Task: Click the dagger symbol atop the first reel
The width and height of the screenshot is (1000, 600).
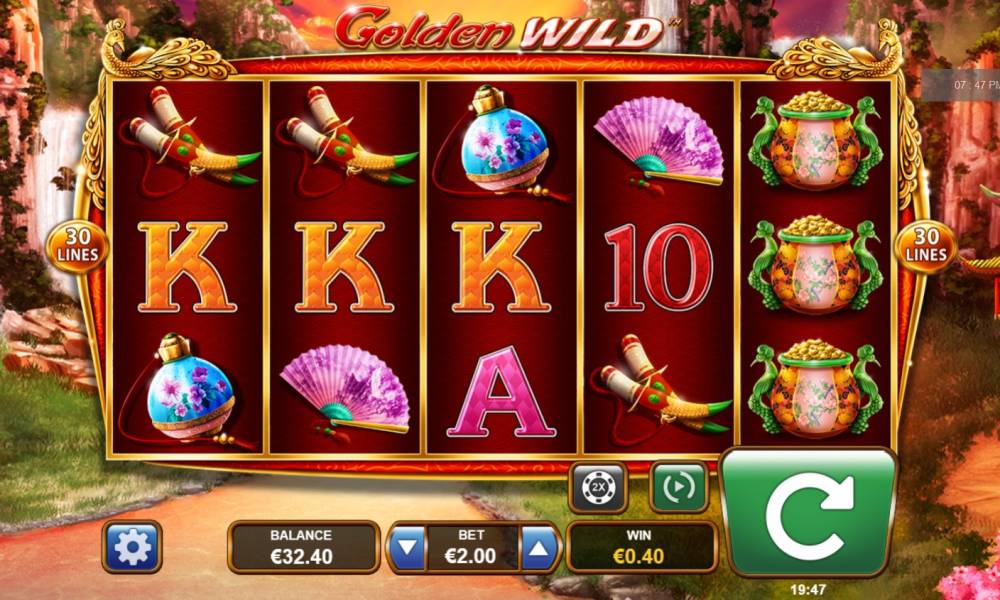Action: coord(189,142)
